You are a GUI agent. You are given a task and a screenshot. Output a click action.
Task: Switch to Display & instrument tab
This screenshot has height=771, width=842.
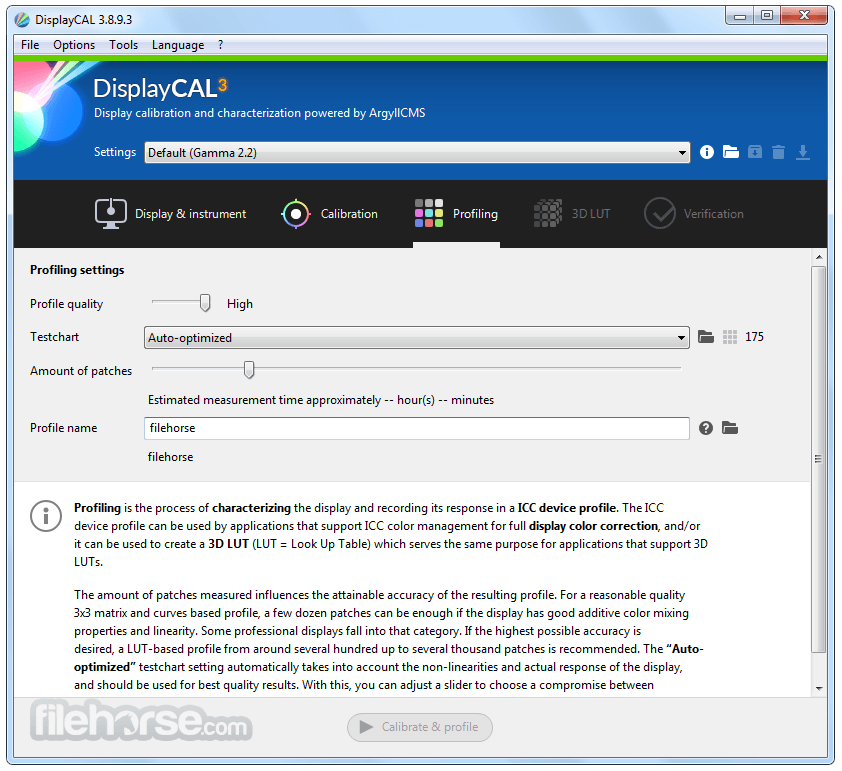[x=170, y=214]
